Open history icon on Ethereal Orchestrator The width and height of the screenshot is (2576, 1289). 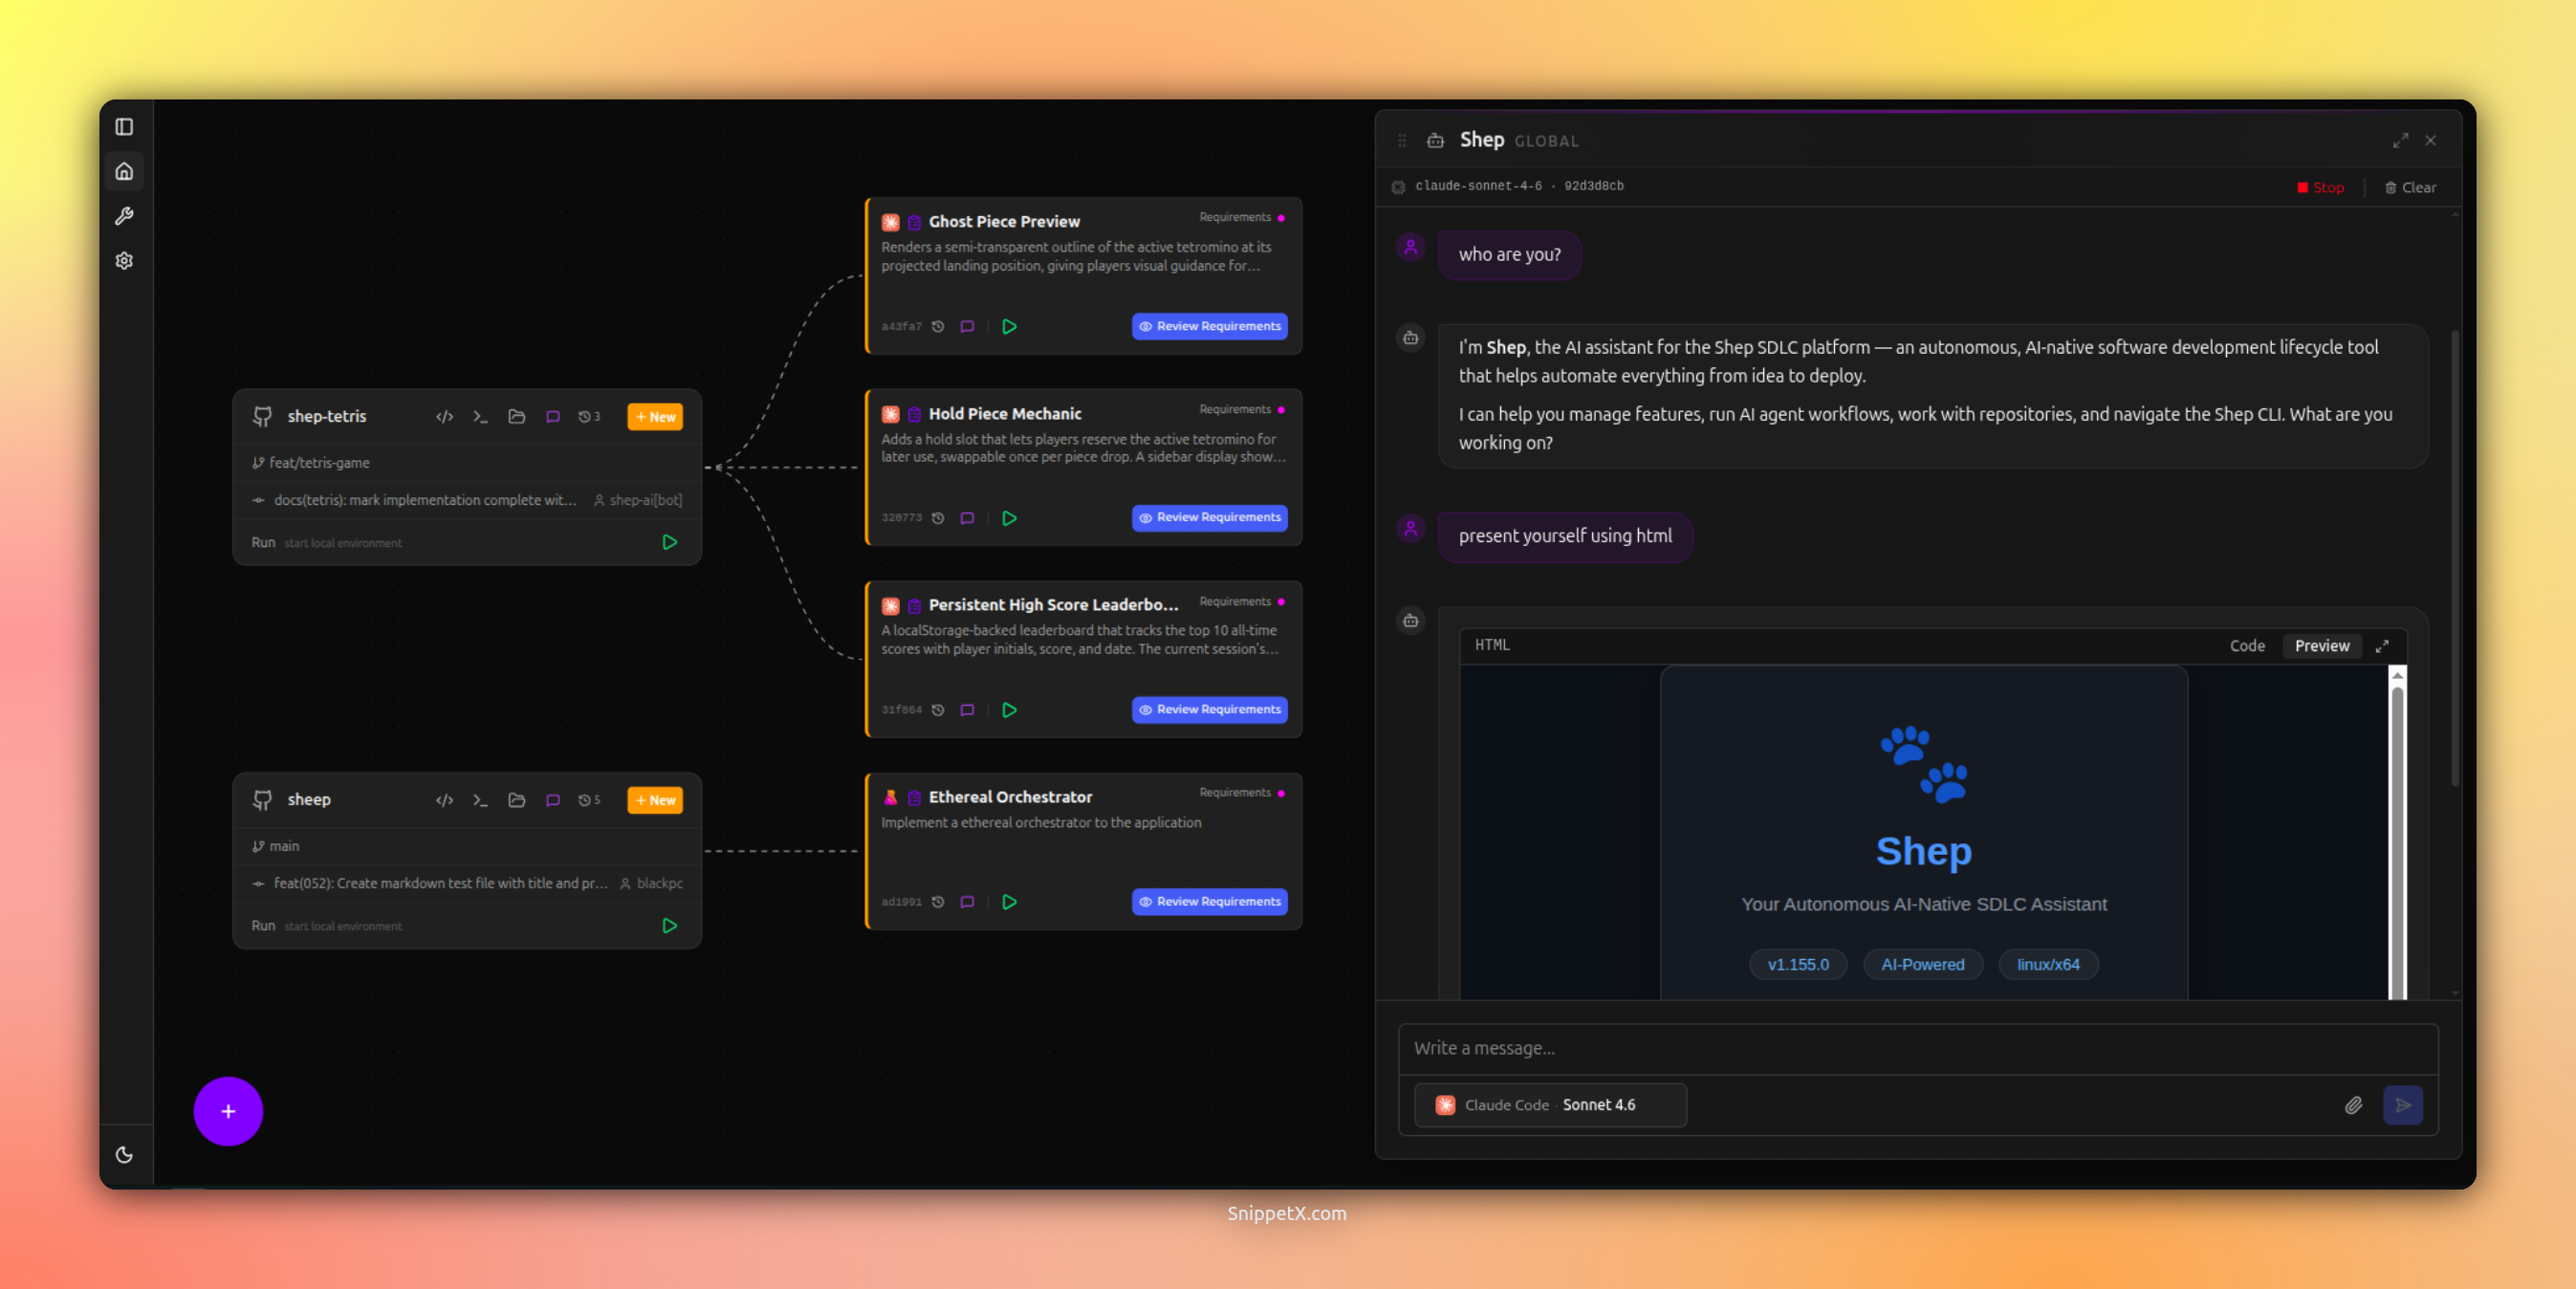point(938,902)
